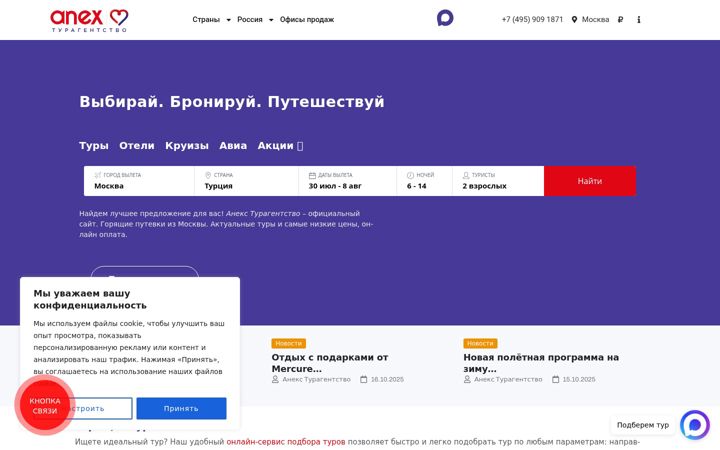Screen dimensions: 720x450
Task: Click the location pin icon near Москва
Action: (x=574, y=20)
